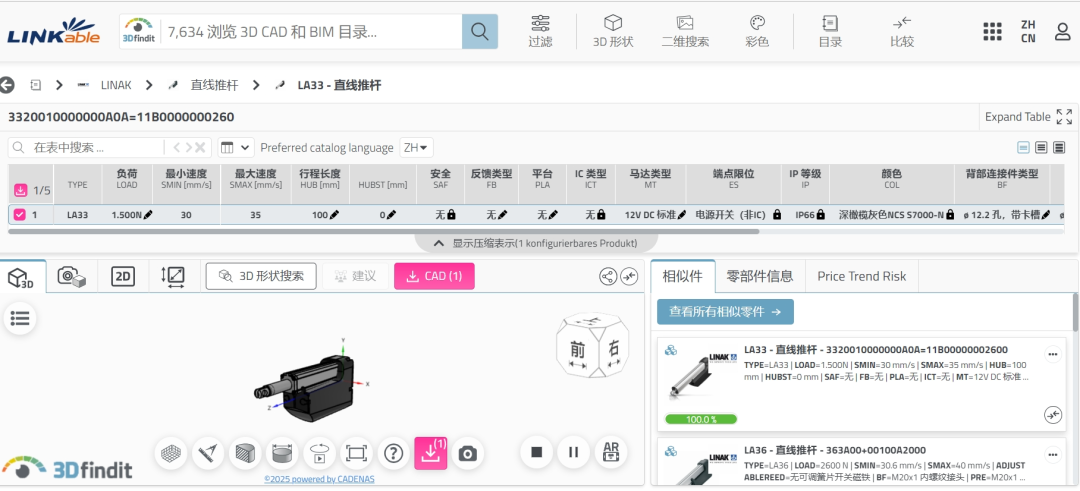Go to the LINAK breadcrumb

116,85
